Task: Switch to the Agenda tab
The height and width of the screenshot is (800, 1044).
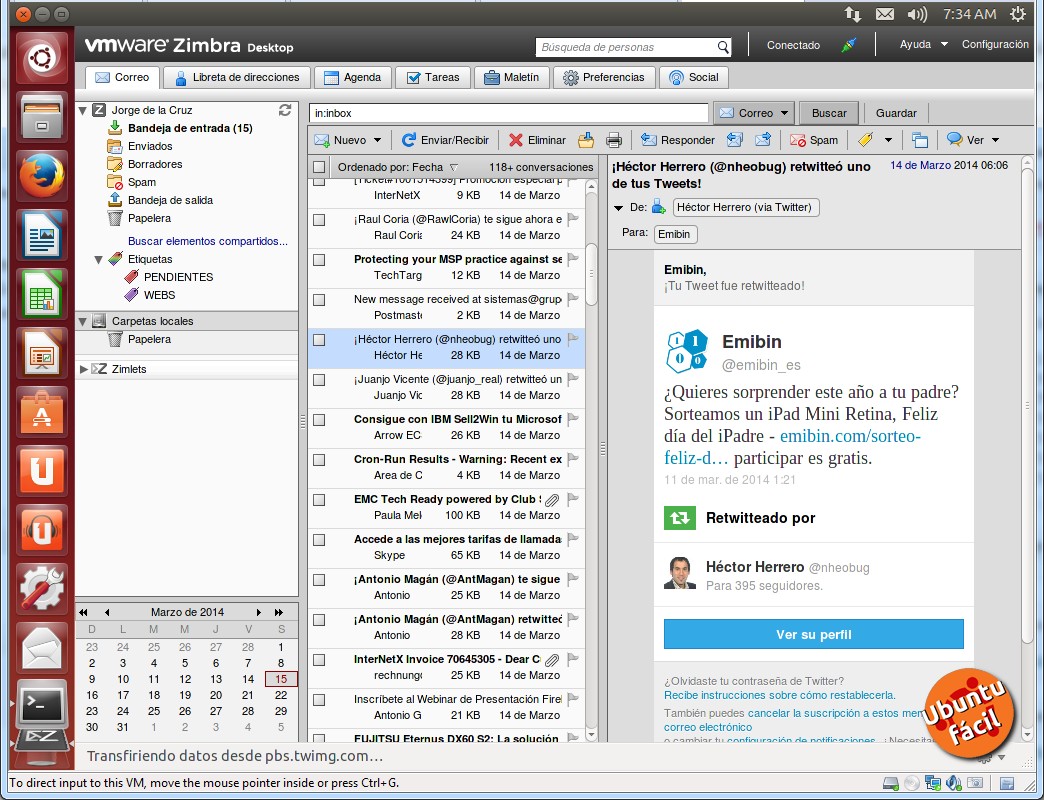Action: coord(352,77)
